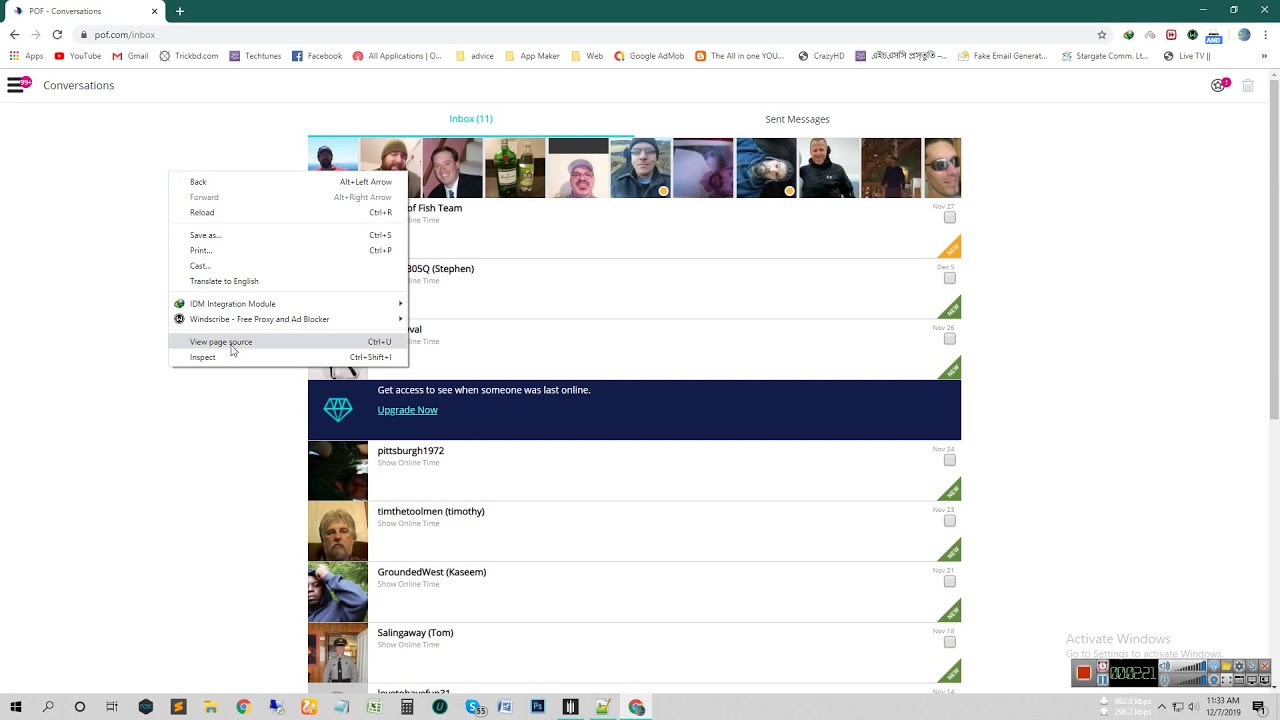This screenshot has height=720, width=1280.
Task: Click Show Online Time under pittsburgh1972
Action: click(408, 463)
